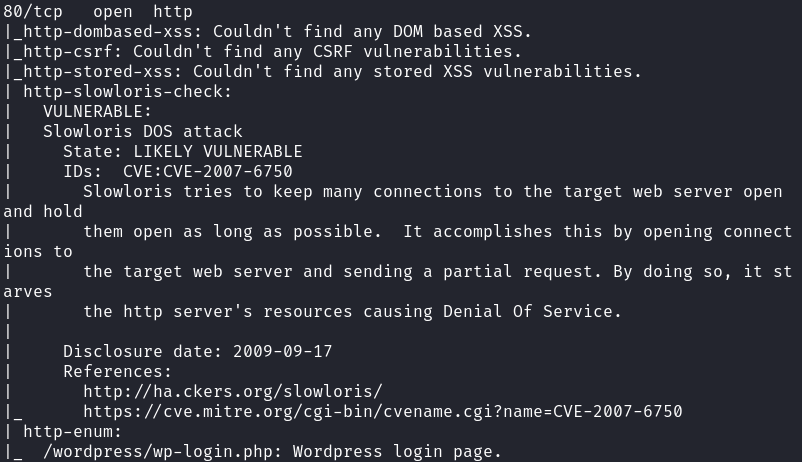Click the Slowloris DOS attack title
802x462 pixels.
(142, 131)
